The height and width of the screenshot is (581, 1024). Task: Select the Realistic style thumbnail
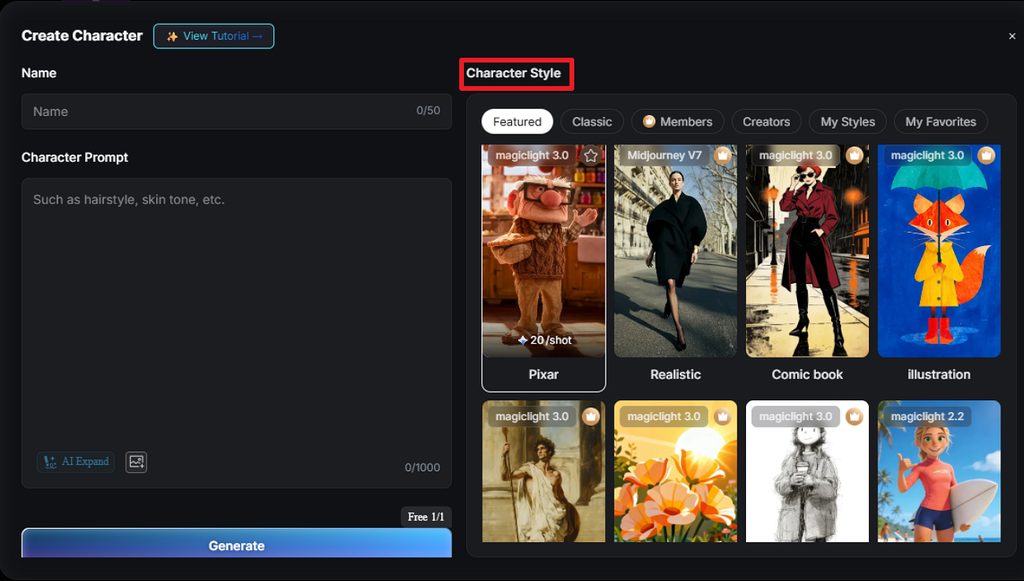coord(675,251)
